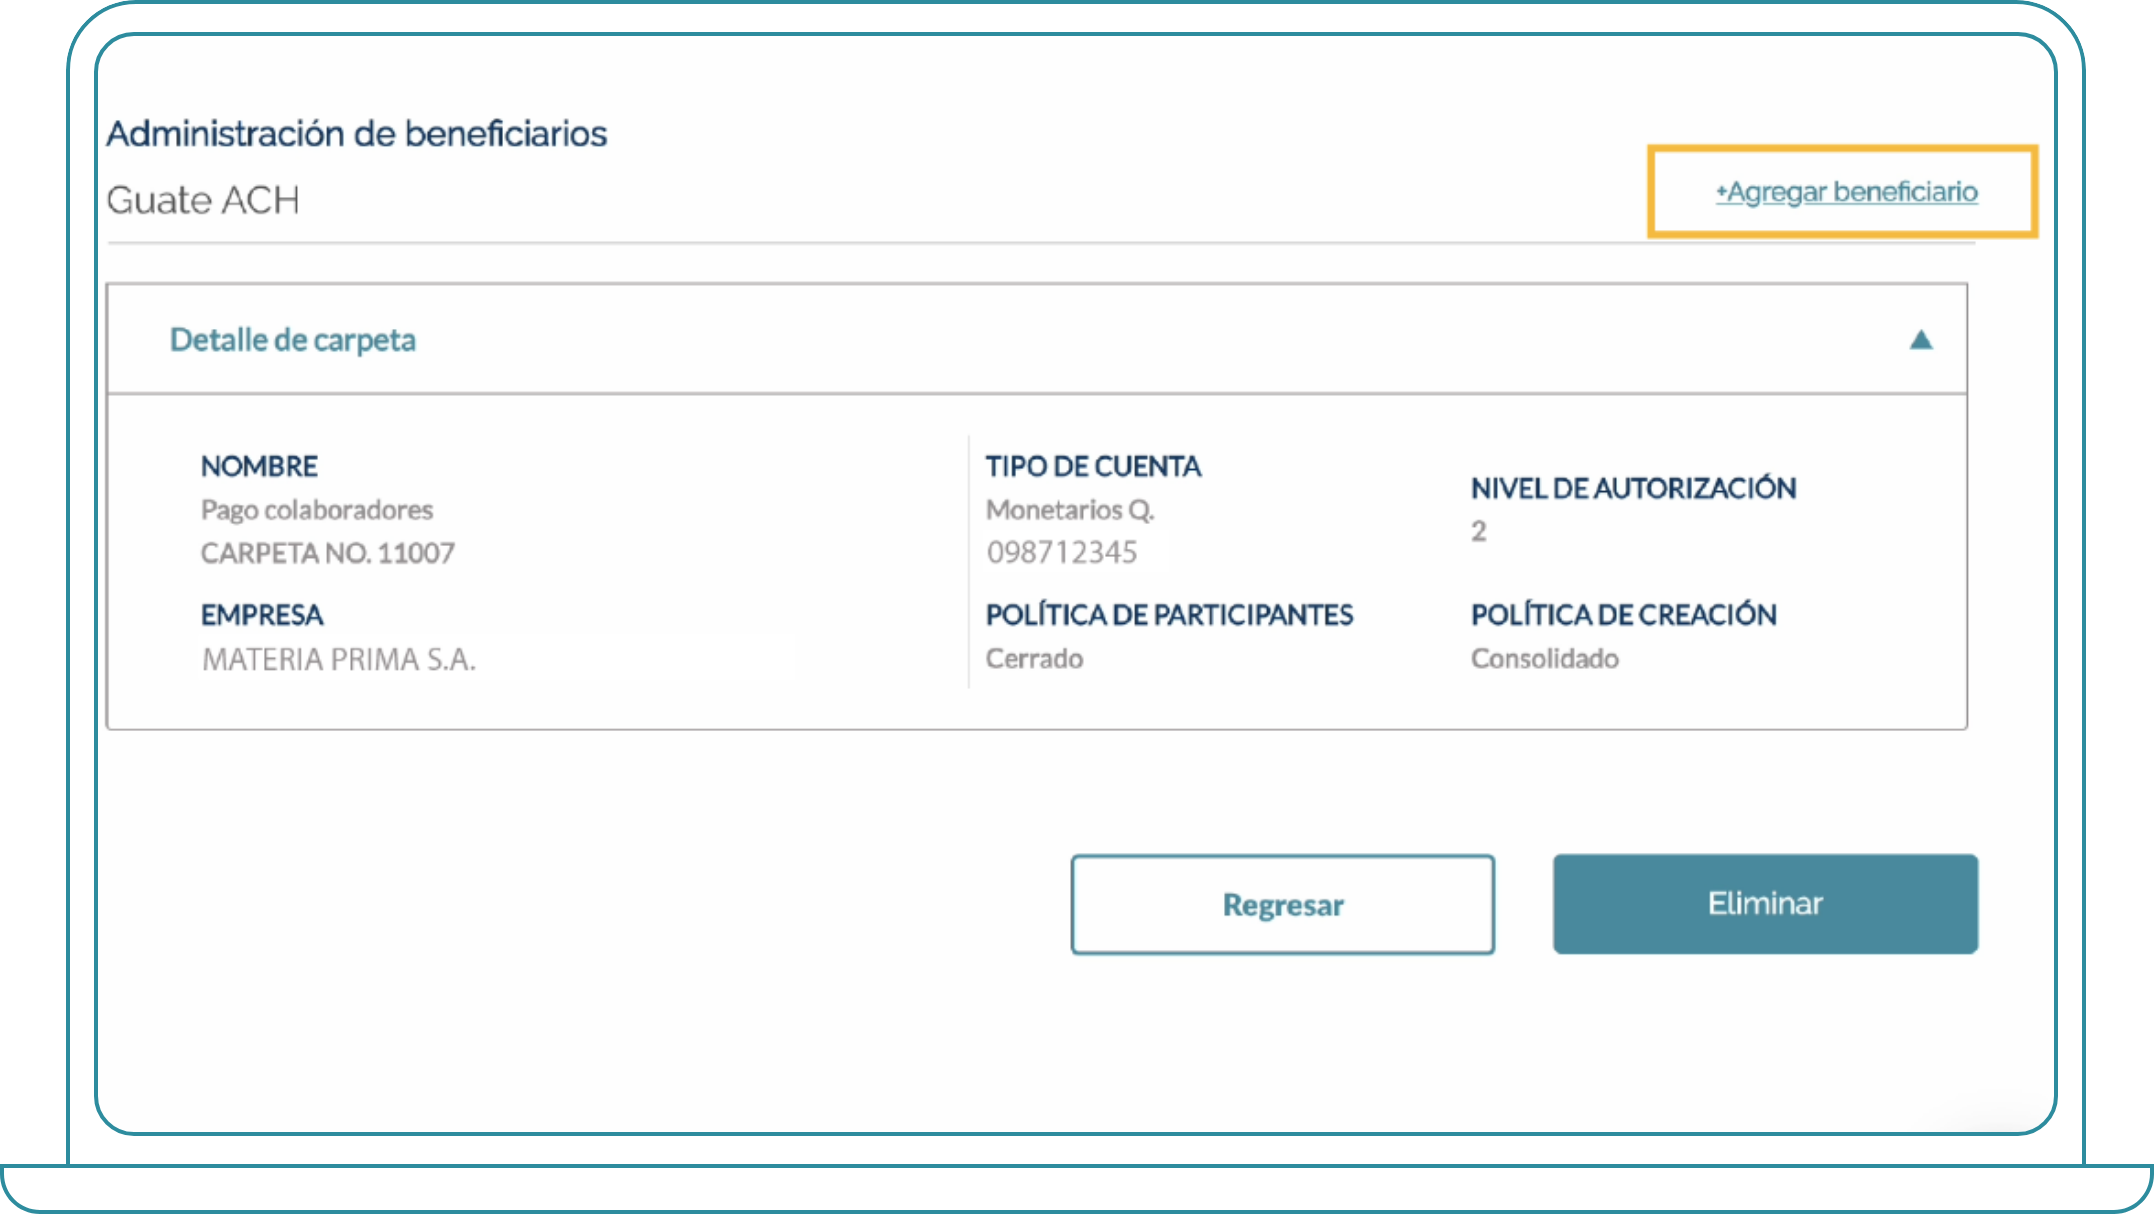This screenshot has width=2154, height=1214.
Task: Click the NIVEL DE AUTORIZACIÓN label
Action: tap(1633, 487)
